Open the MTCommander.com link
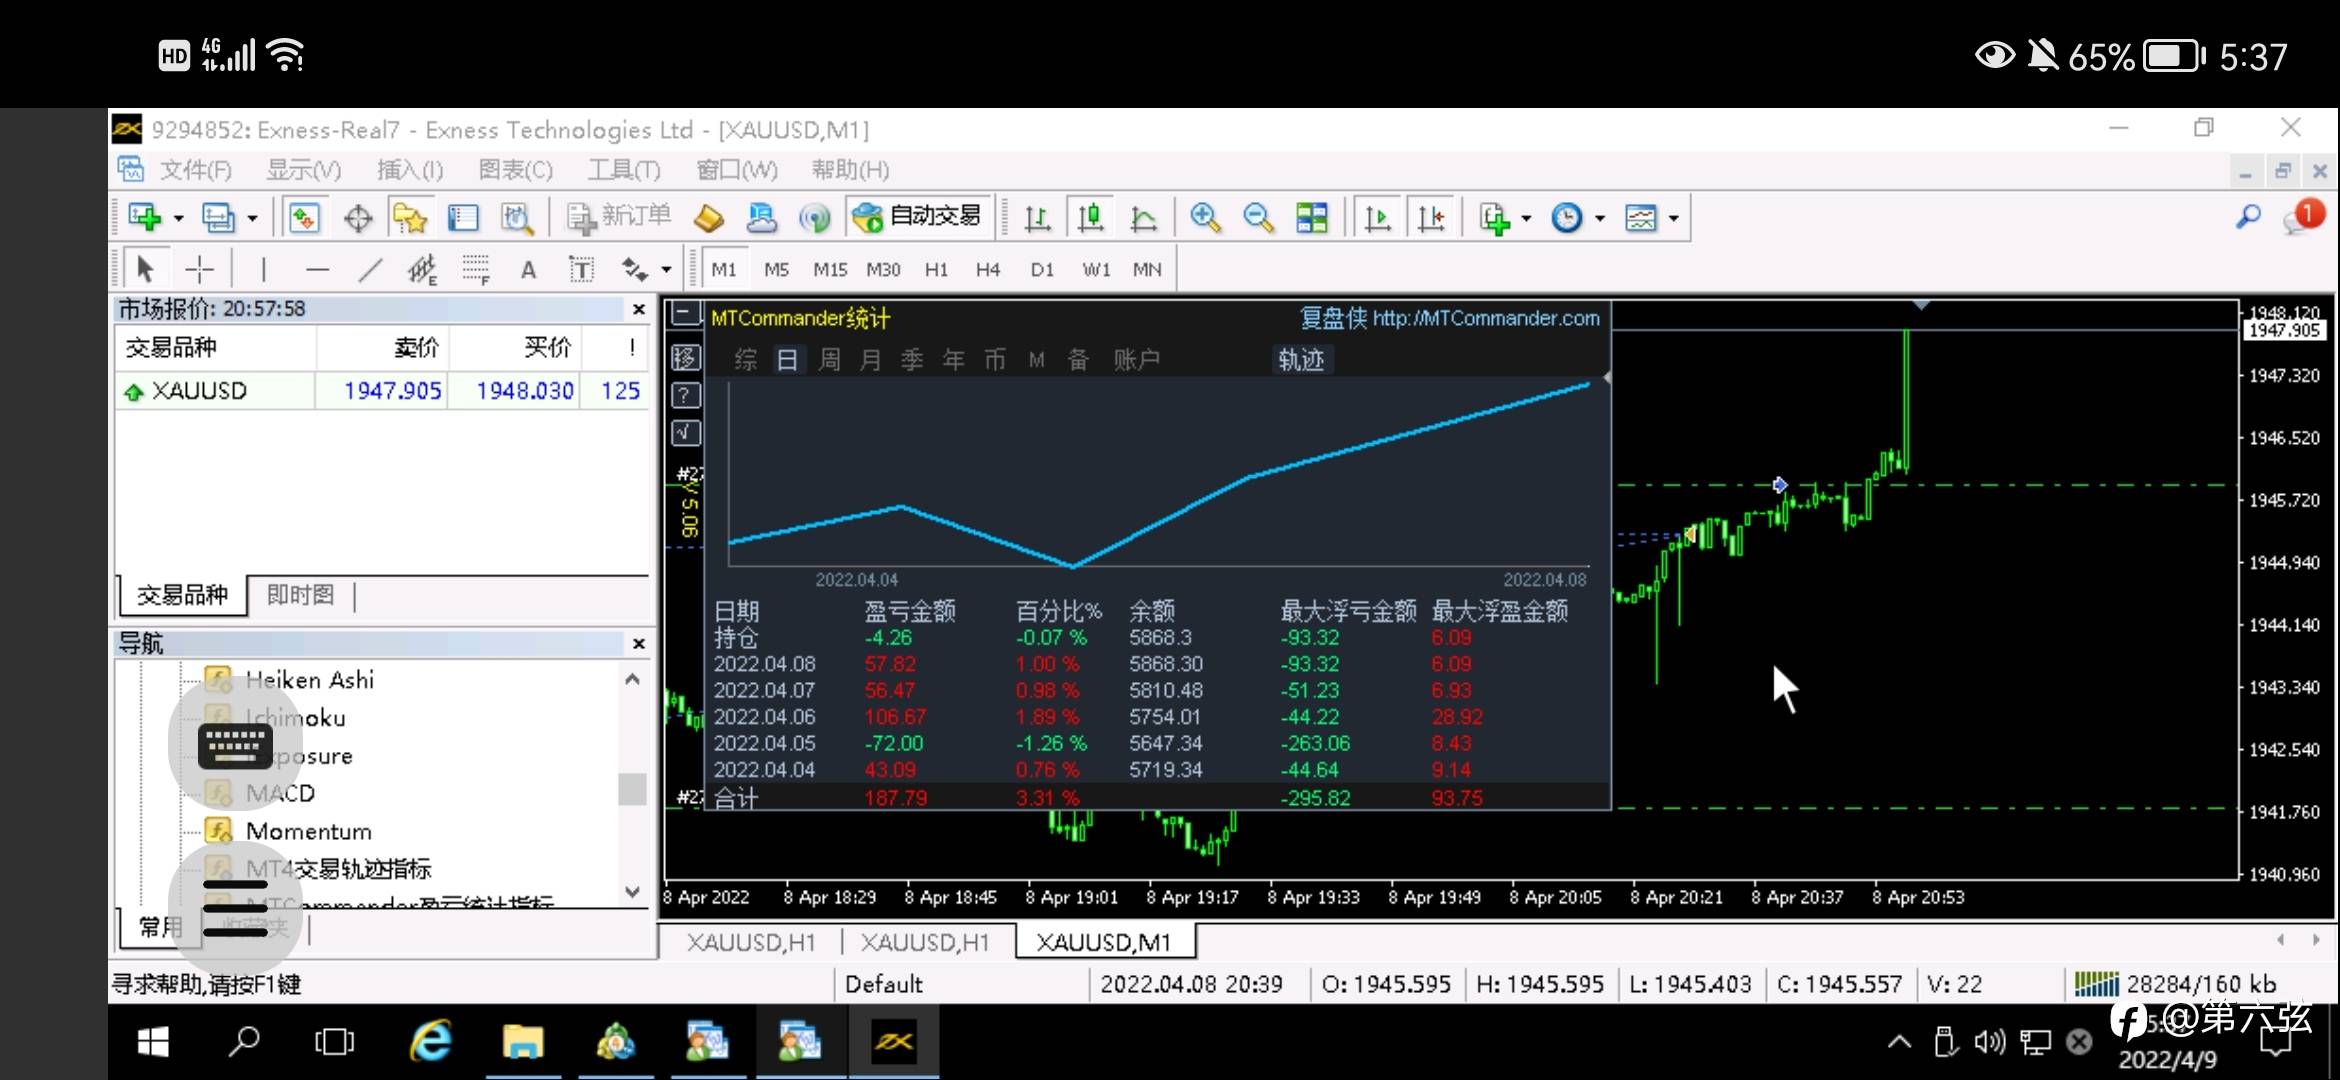The height and width of the screenshot is (1080, 2340). click(1486, 318)
